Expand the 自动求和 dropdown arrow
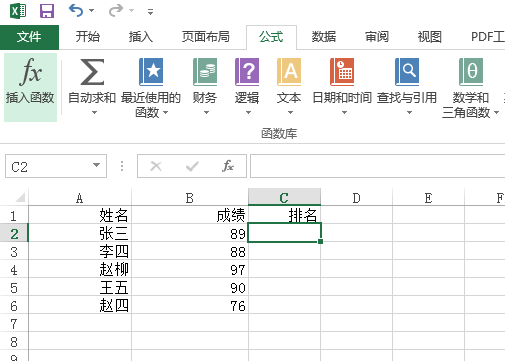The height and width of the screenshot is (361, 505). [x=94, y=113]
